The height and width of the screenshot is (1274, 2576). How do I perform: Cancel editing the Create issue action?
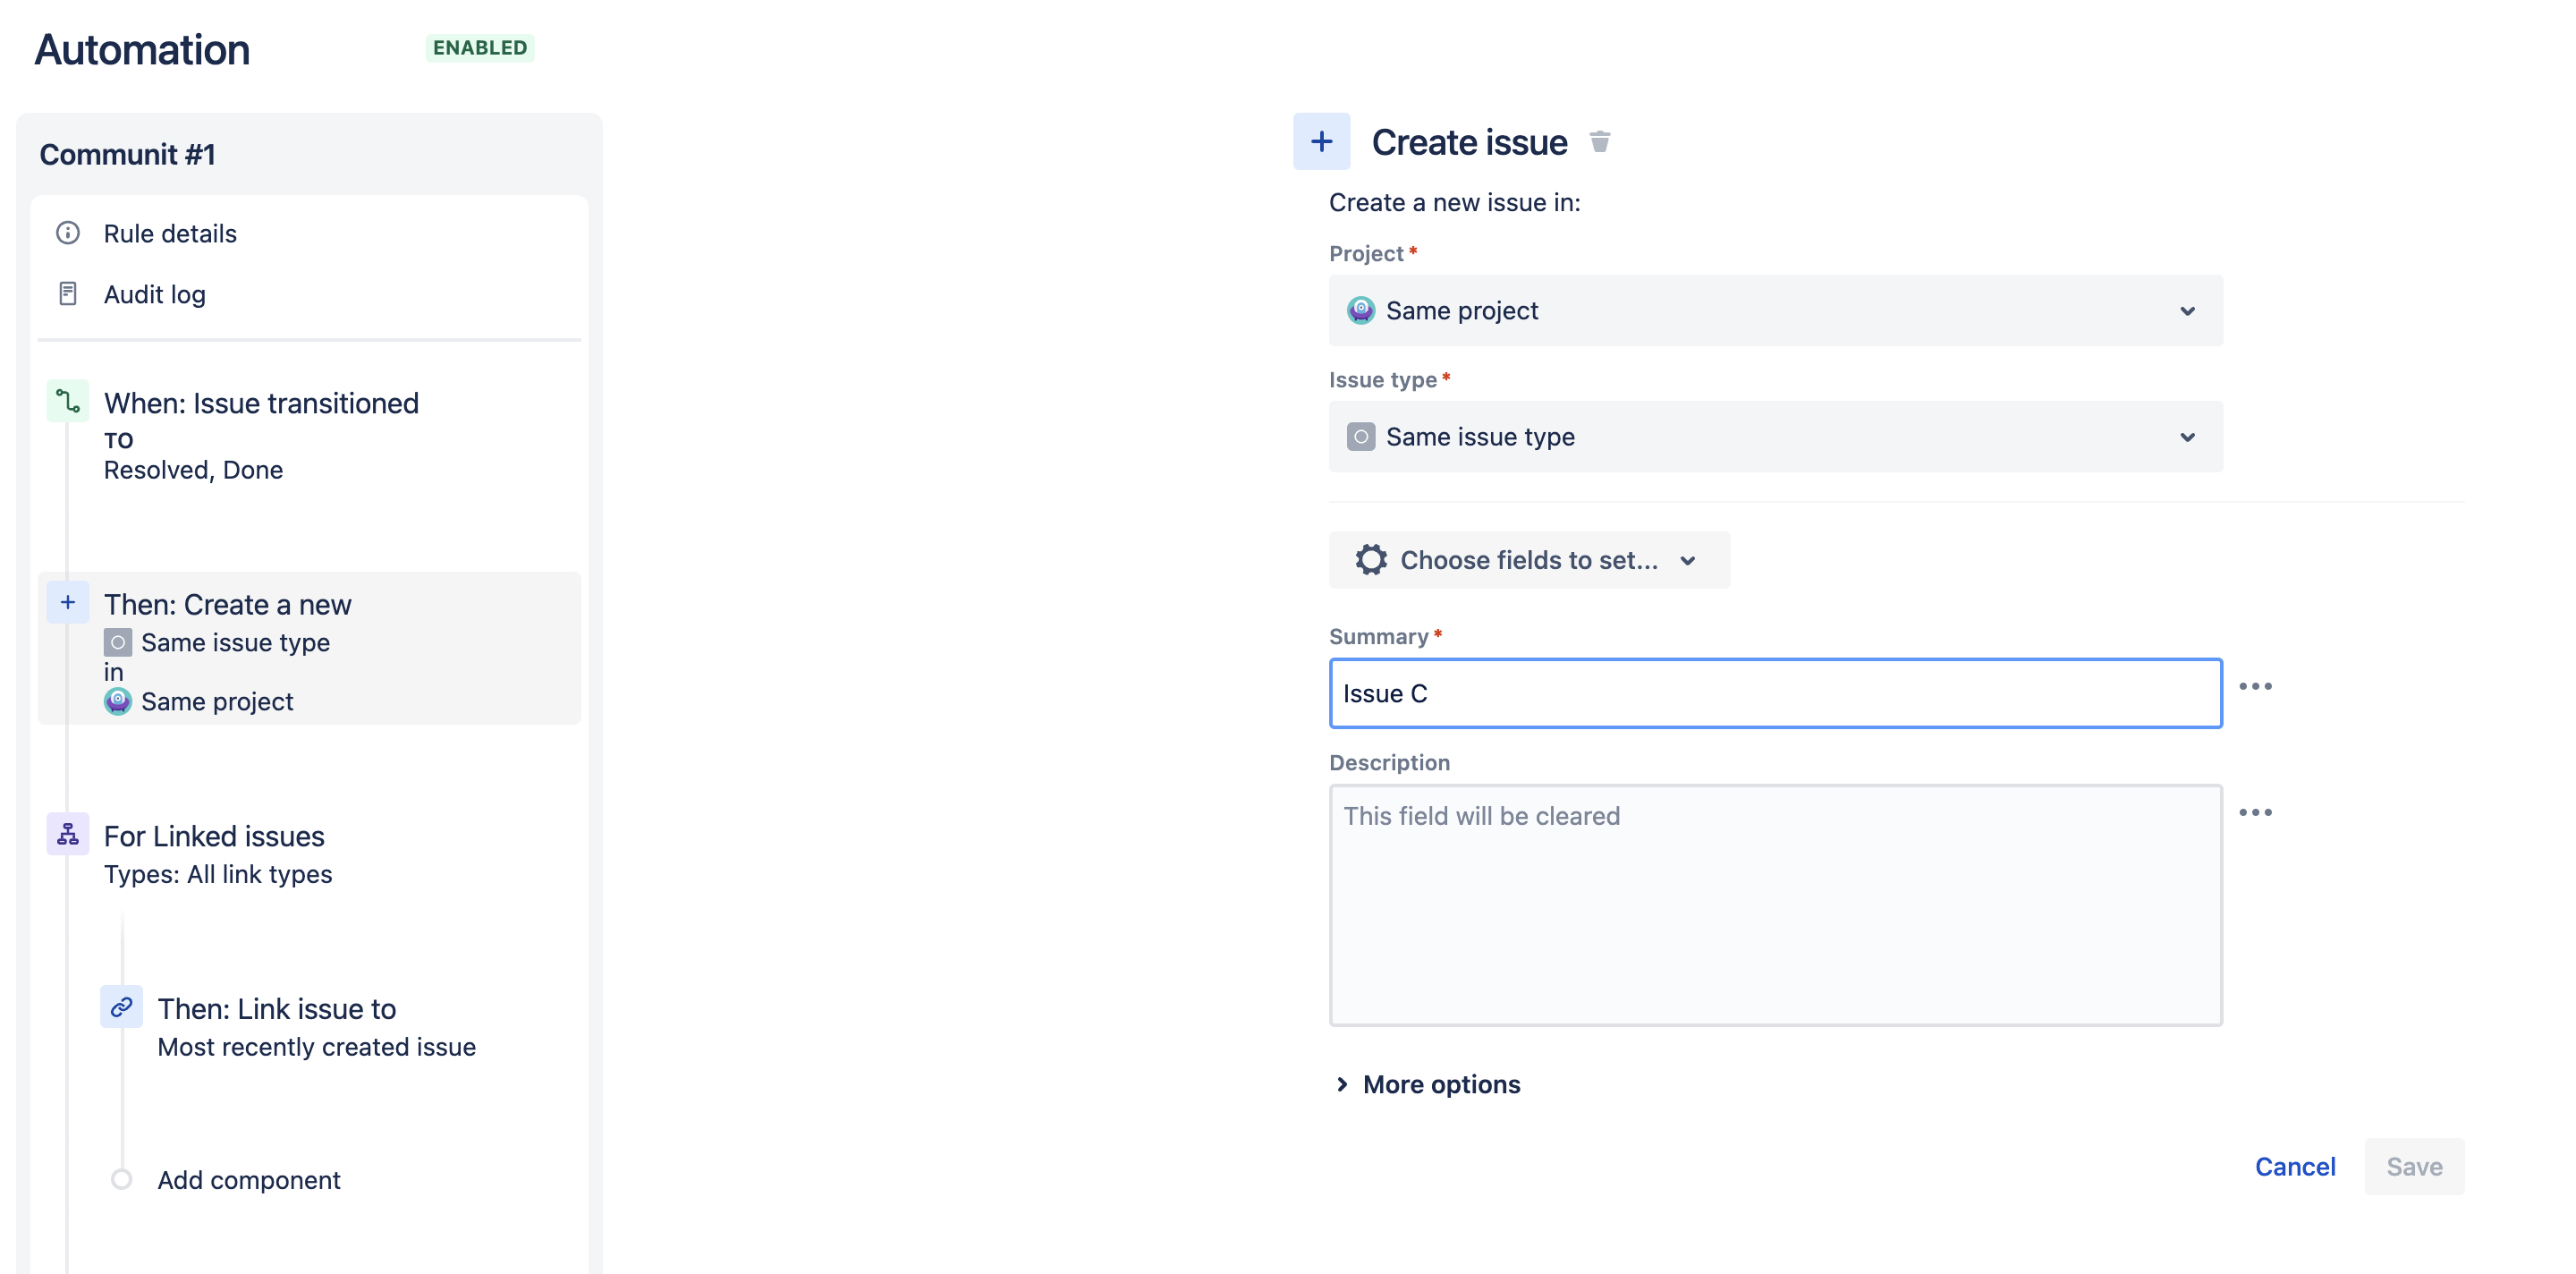pos(2296,1166)
